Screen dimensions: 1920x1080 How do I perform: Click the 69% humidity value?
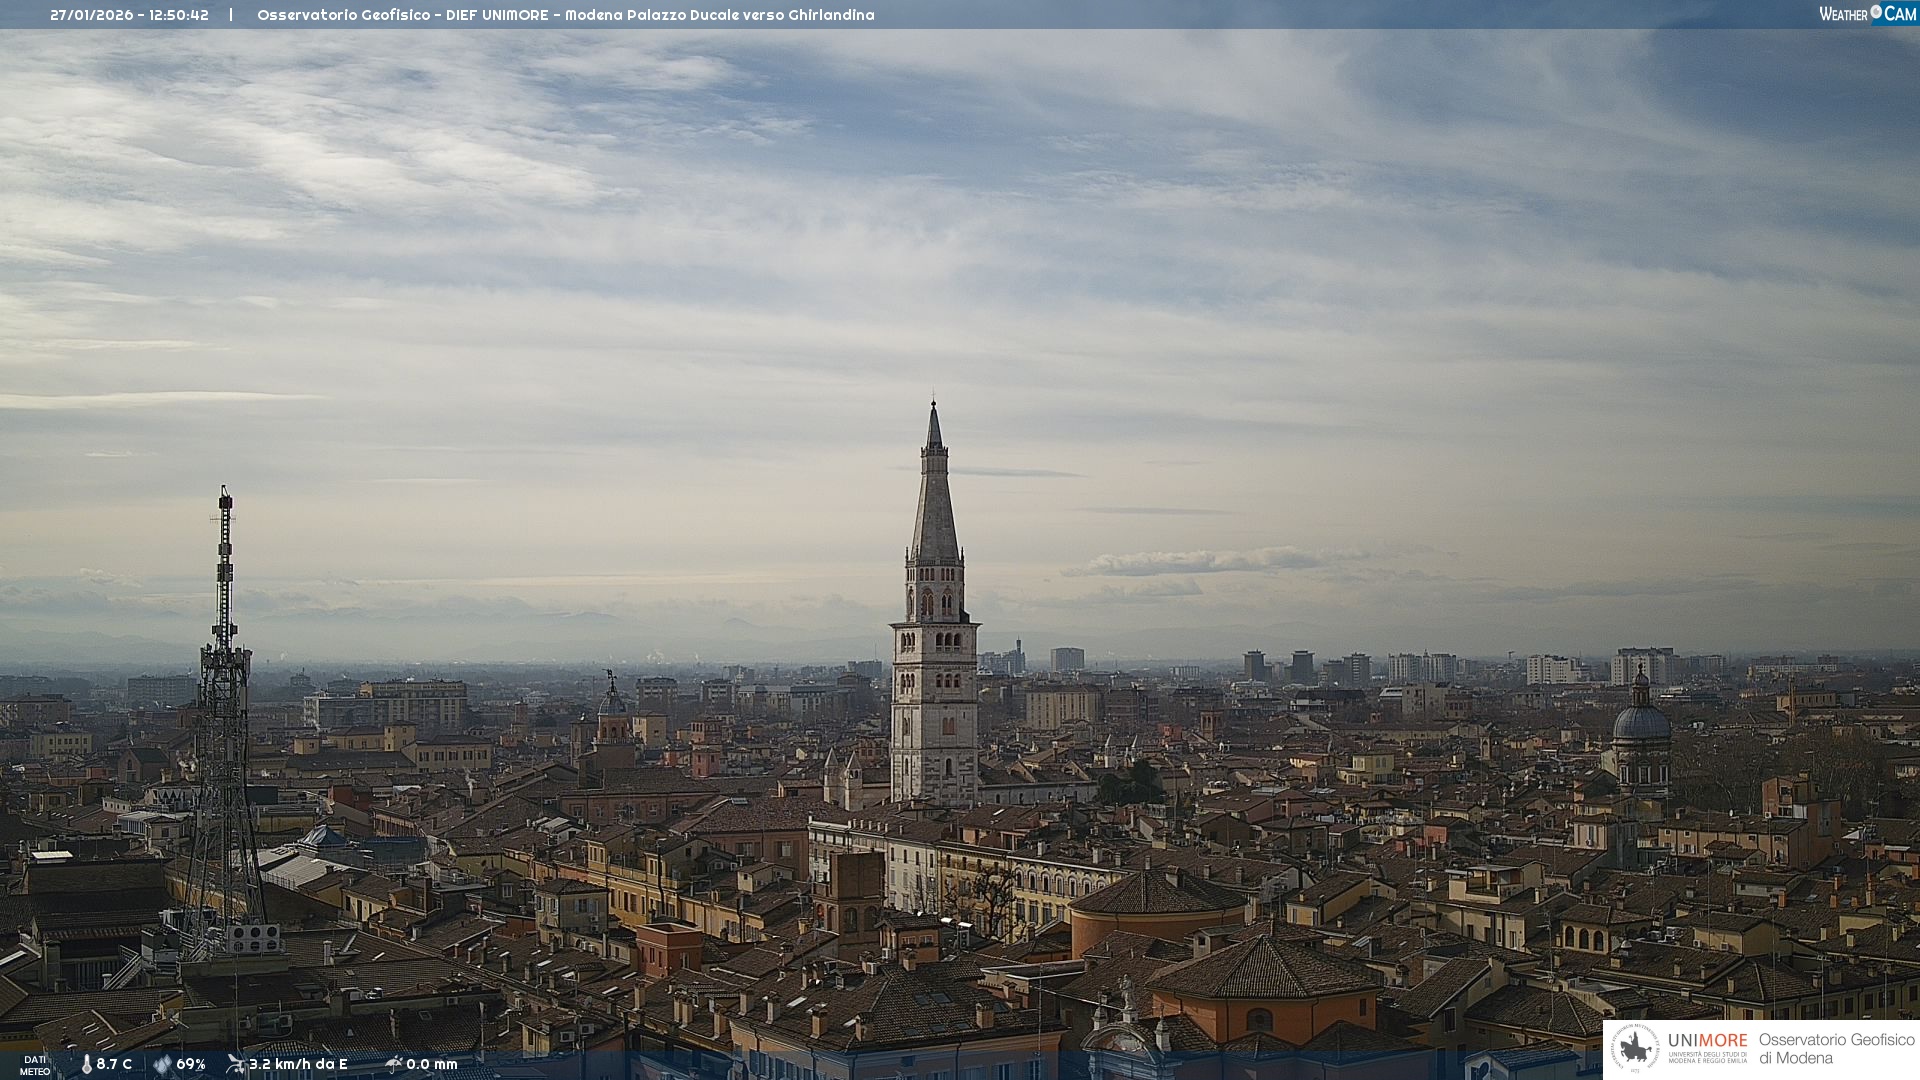pyautogui.click(x=191, y=1064)
